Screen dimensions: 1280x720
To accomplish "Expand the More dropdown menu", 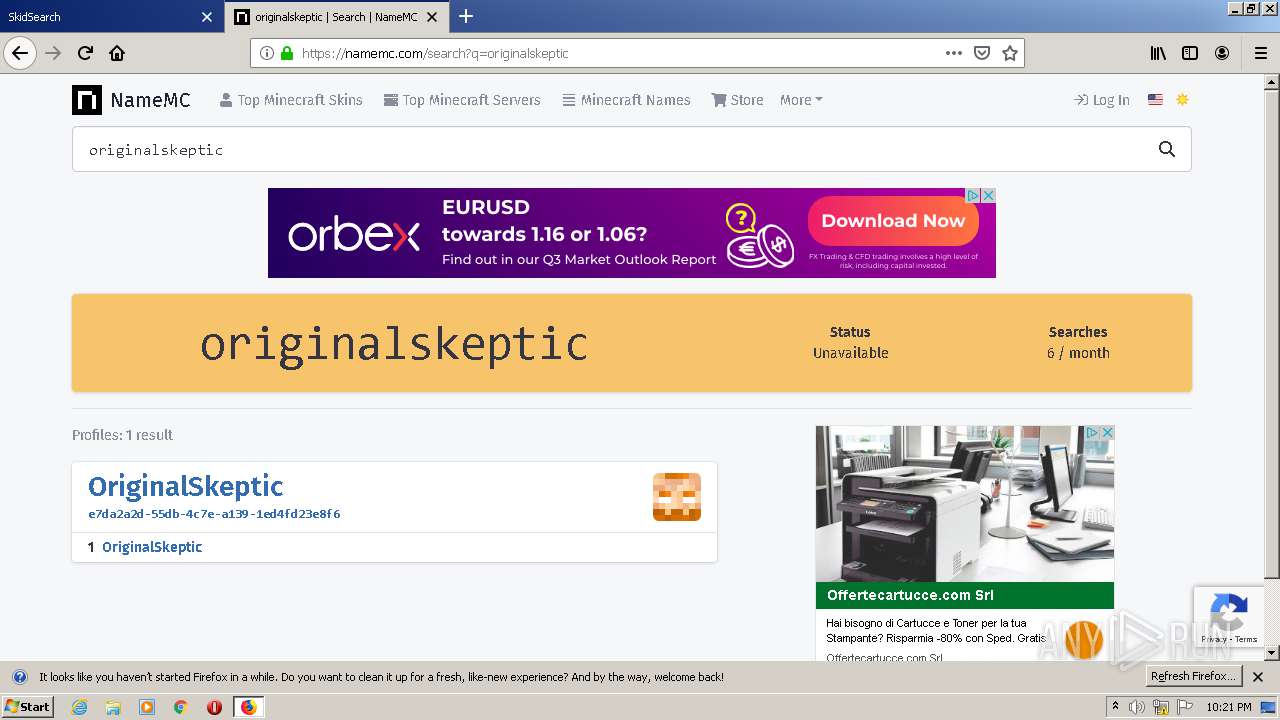I will pos(801,100).
